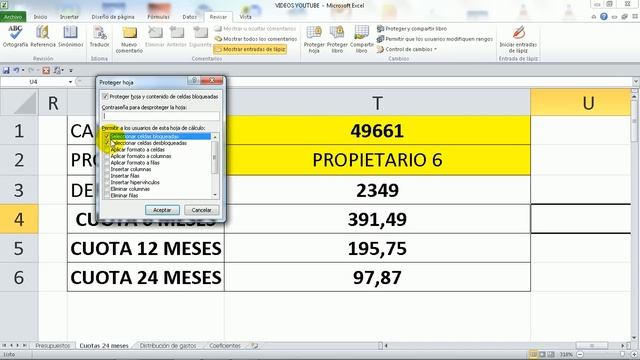Screen dimensions: 640x360
Task: Select column T header
Action: (x=378, y=103)
